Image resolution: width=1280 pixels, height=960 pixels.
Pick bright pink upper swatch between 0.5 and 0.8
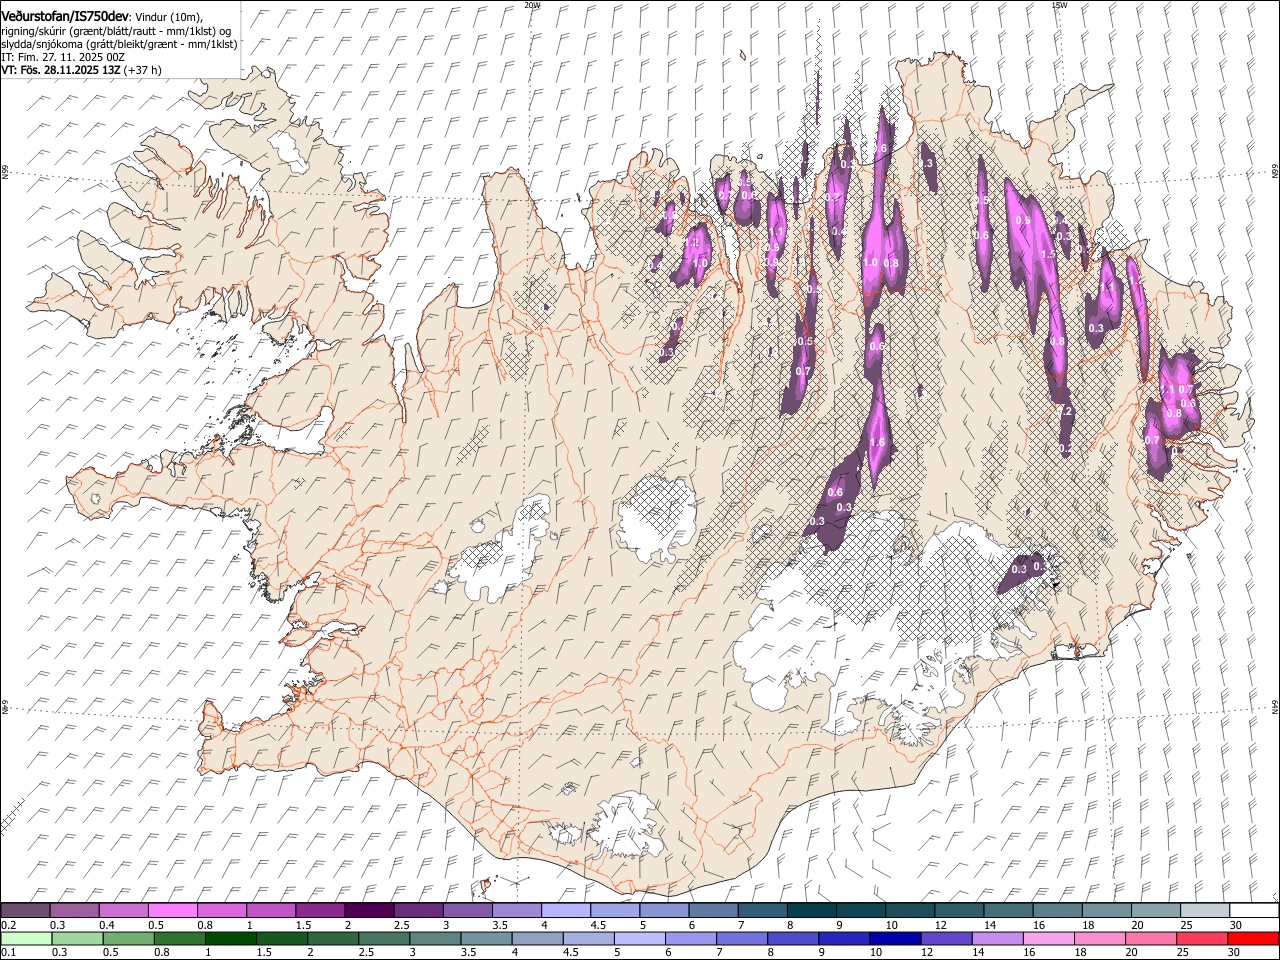(172, 911)
